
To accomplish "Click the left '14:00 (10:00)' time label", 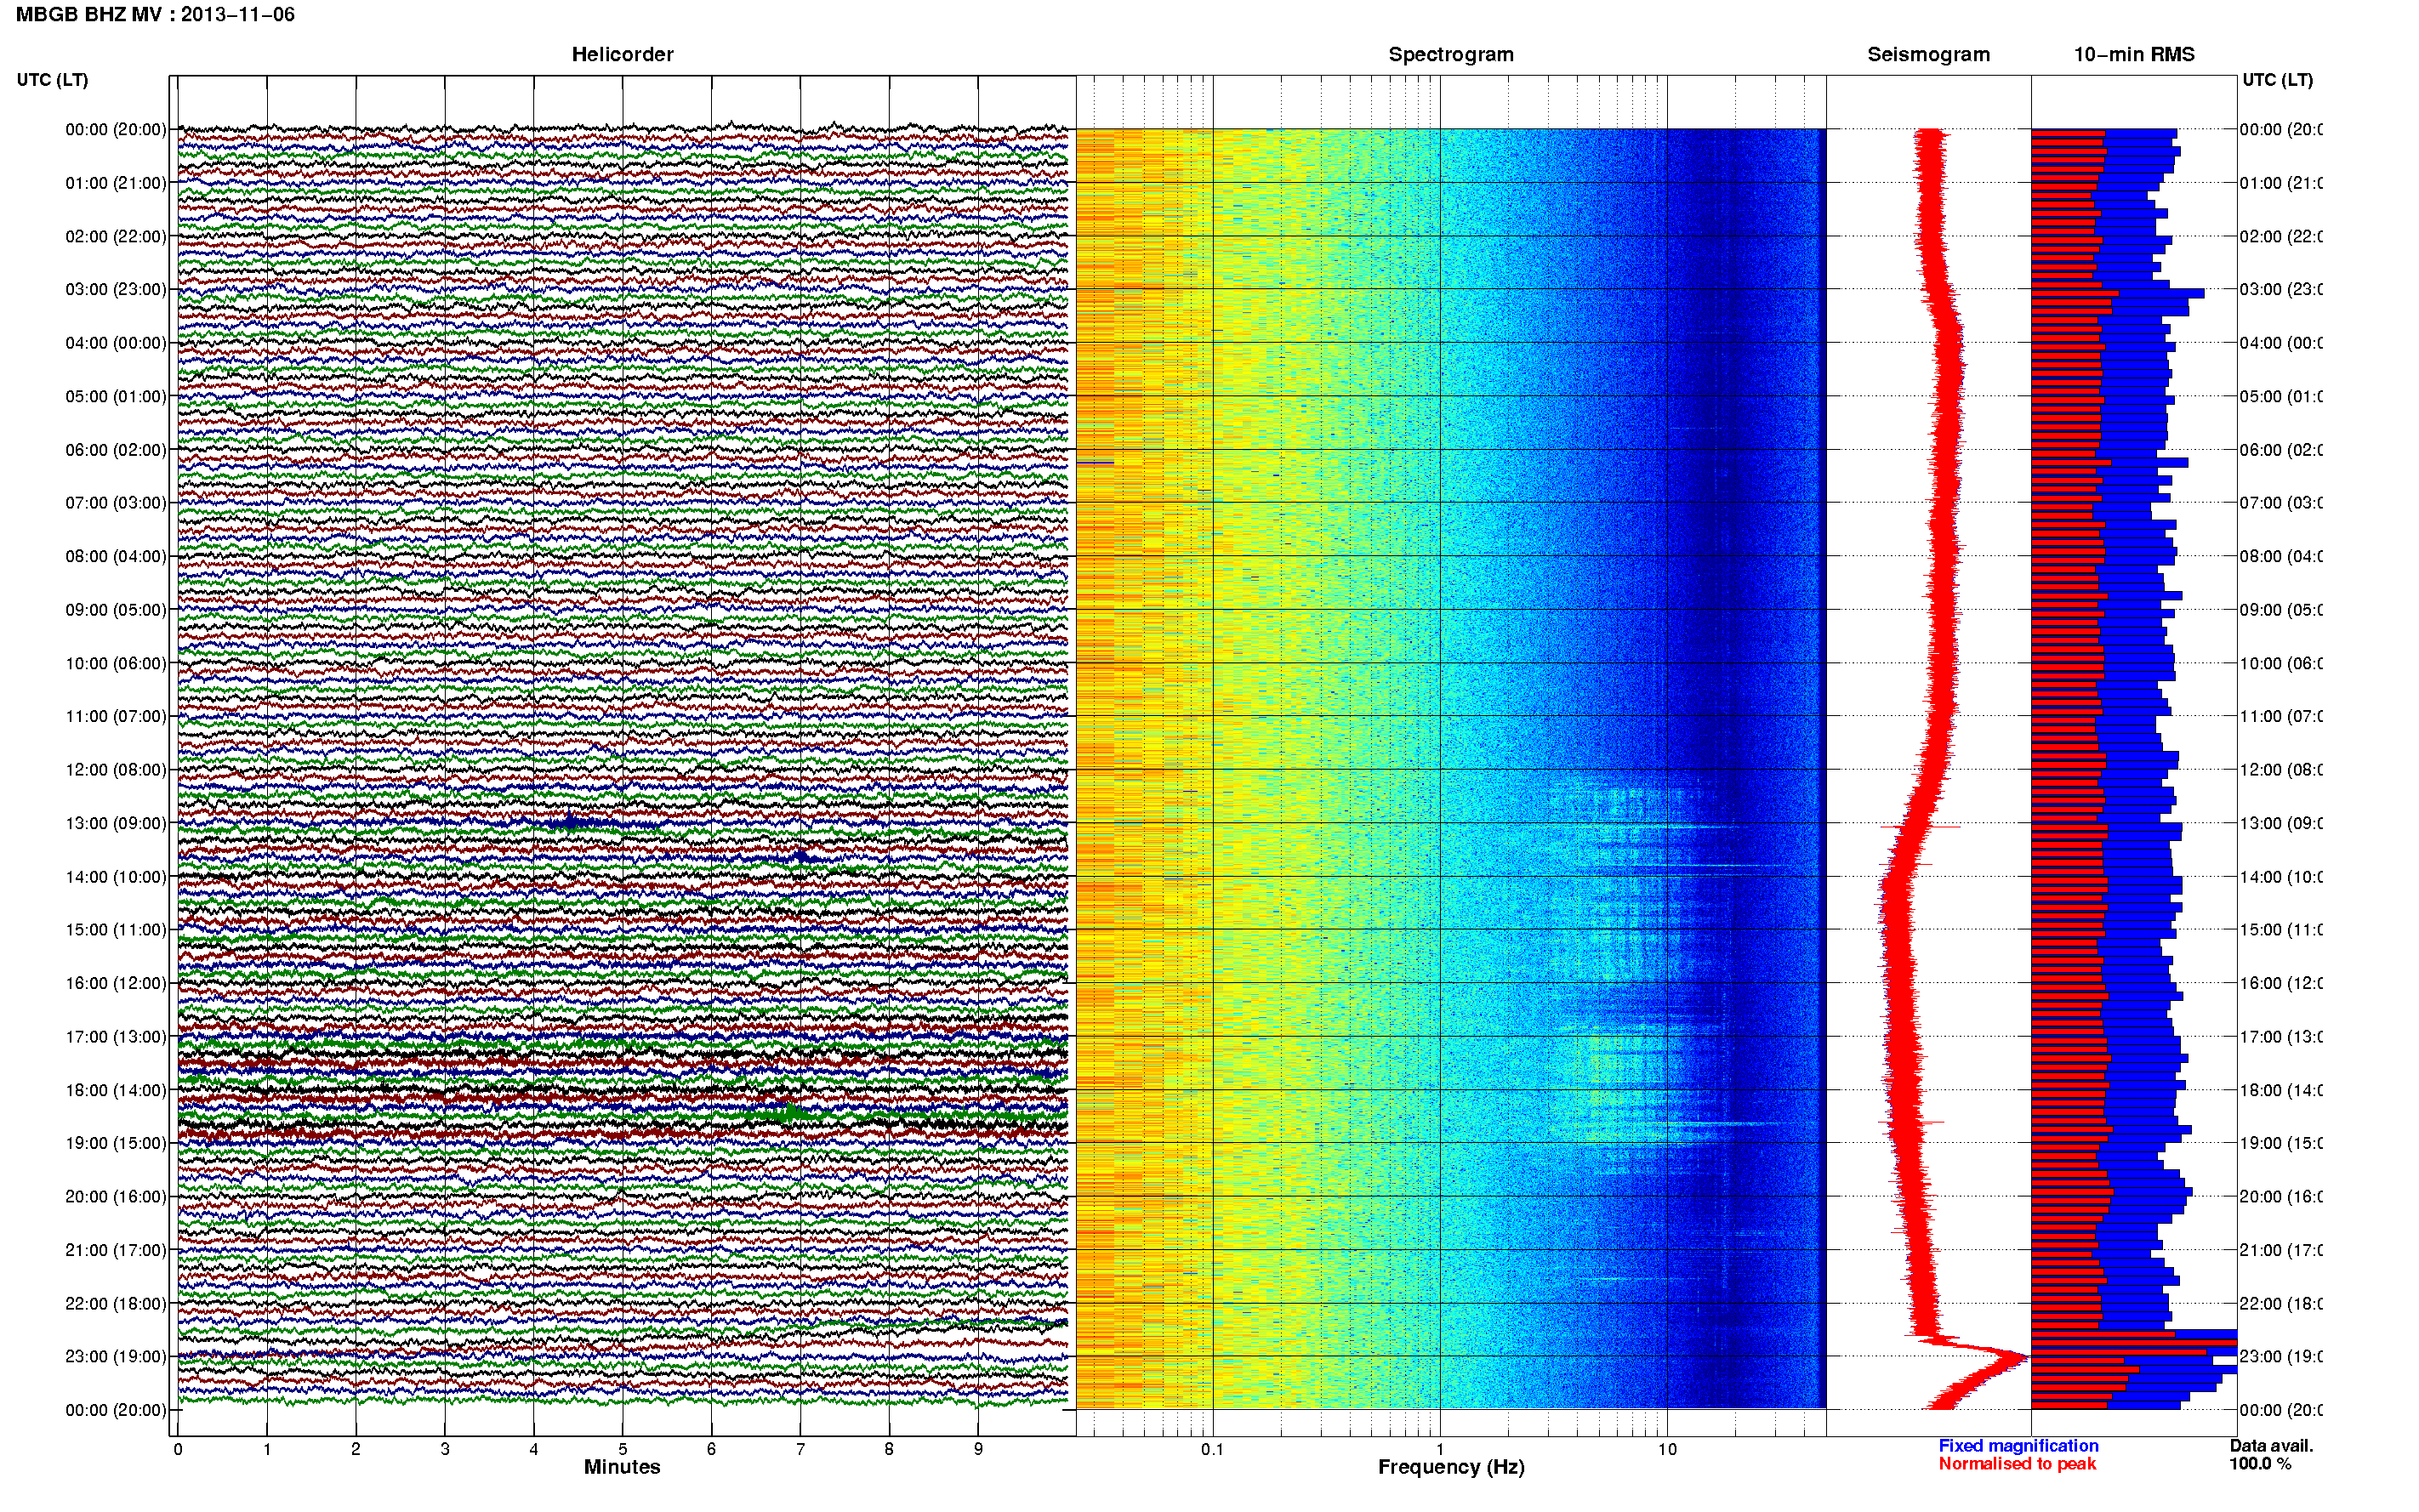I will pos(116,877).
